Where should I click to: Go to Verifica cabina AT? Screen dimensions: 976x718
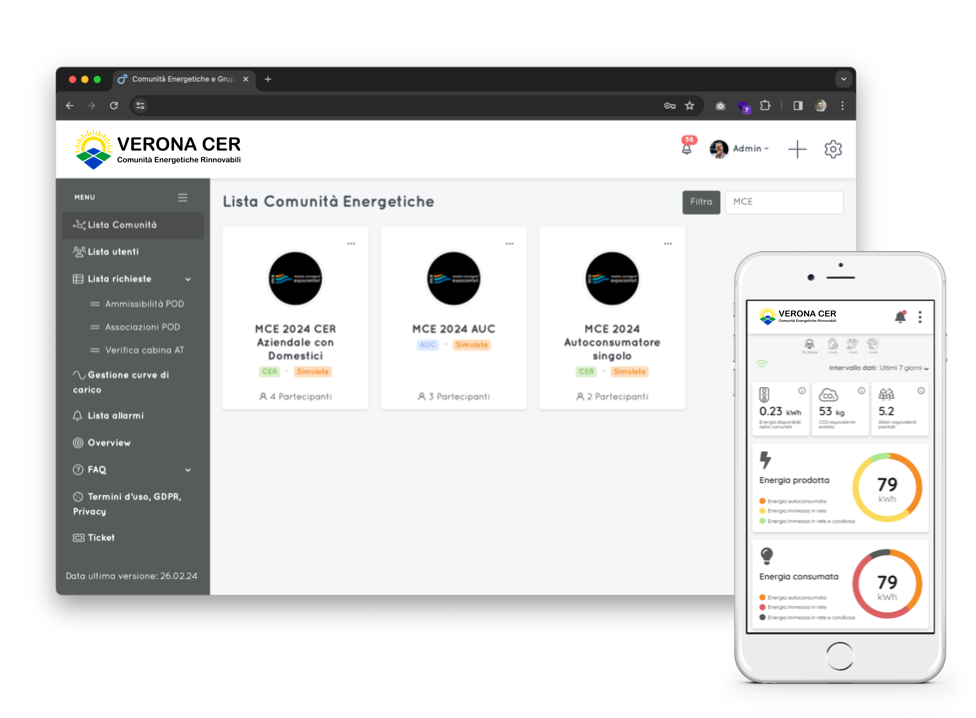click(144, 351)
